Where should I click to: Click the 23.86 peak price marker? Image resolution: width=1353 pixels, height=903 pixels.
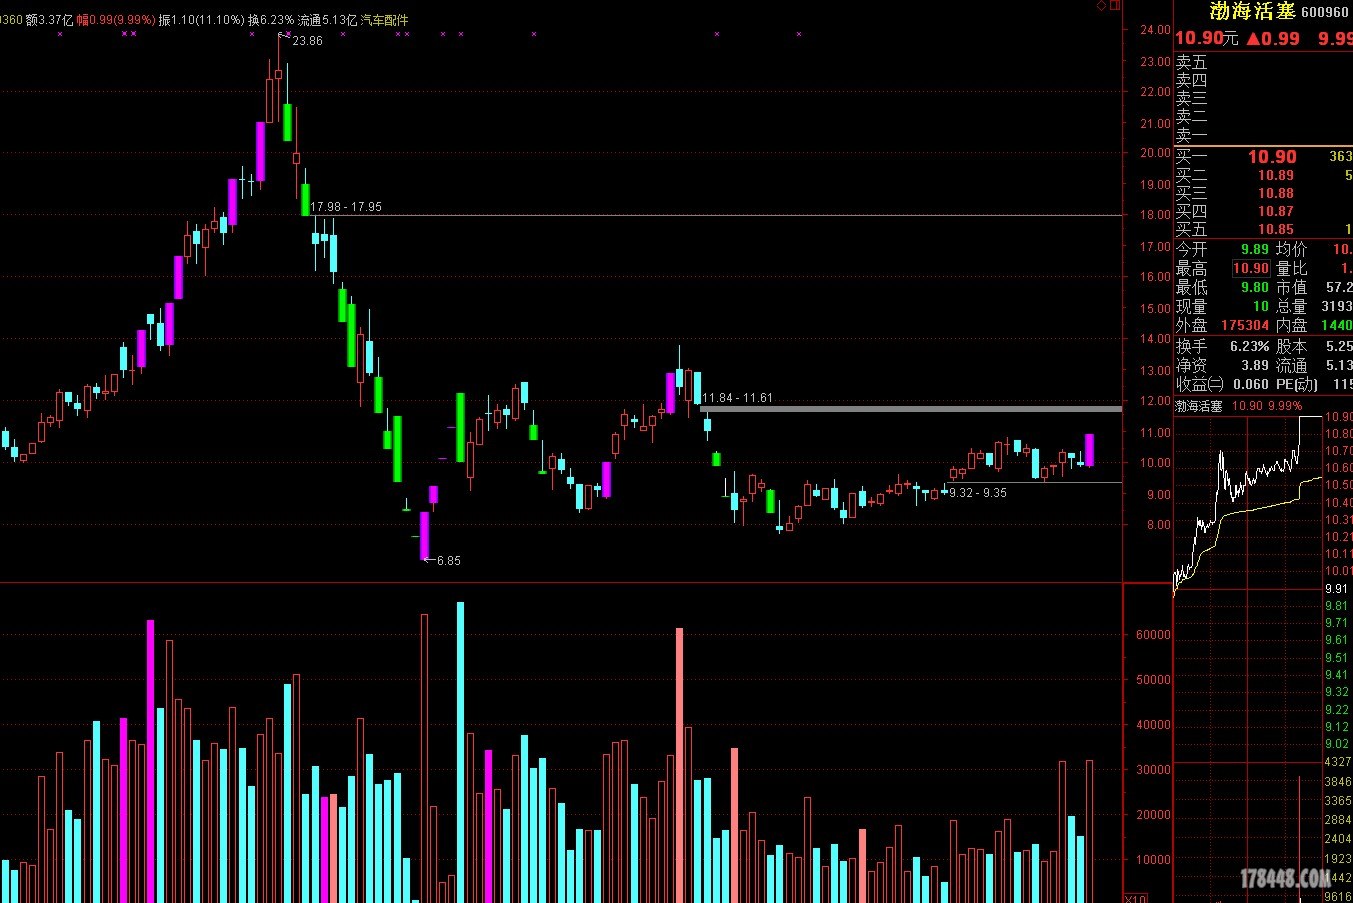tap(307, 41)
